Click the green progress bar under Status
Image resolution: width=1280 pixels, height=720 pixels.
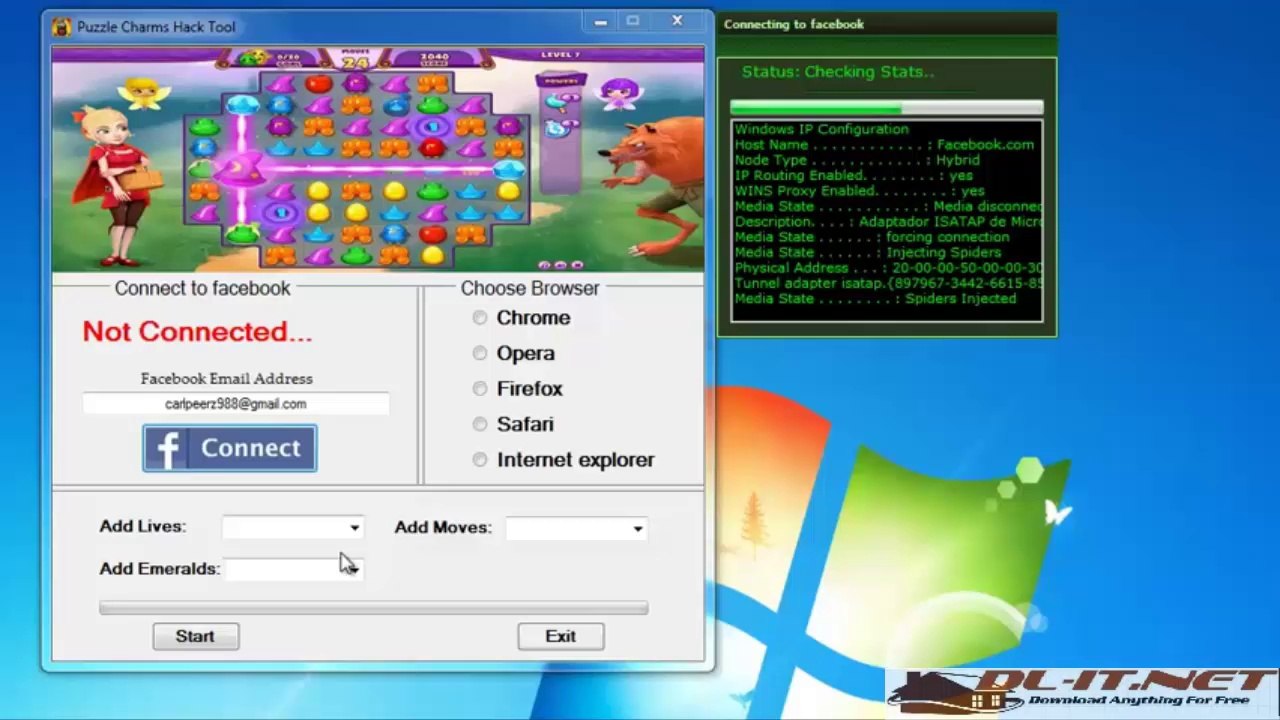tap(886, 107)
